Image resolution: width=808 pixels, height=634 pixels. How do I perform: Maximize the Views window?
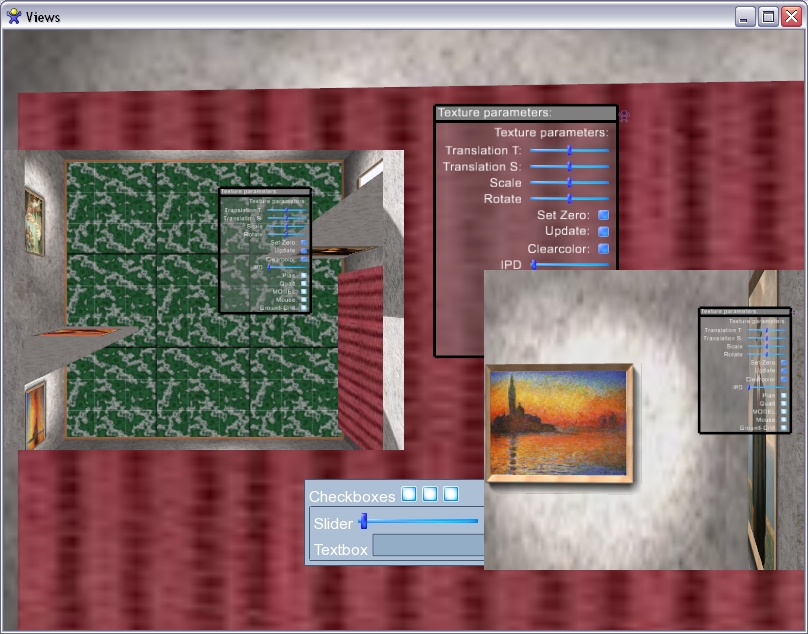point(768,17)
